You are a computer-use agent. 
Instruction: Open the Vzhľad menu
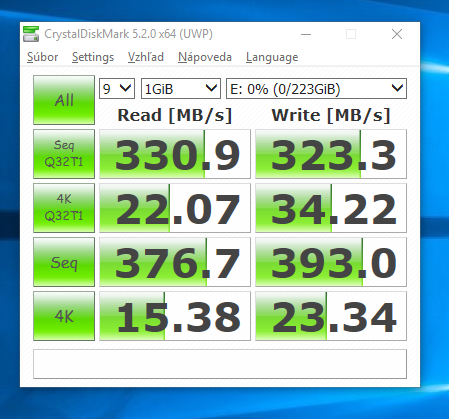[x=146, y=57]
